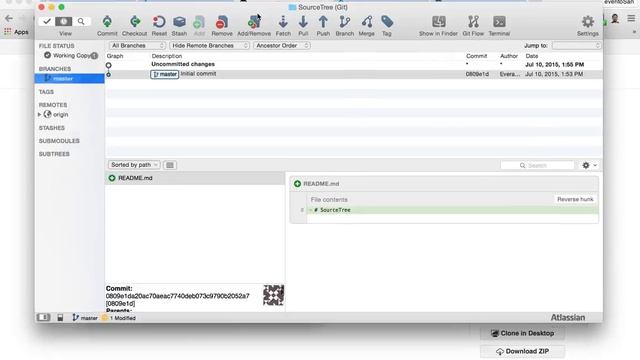This screenshot has width=640, height=360.
Task: Switch to log history clock view
Action: click(x=64, y=21)
